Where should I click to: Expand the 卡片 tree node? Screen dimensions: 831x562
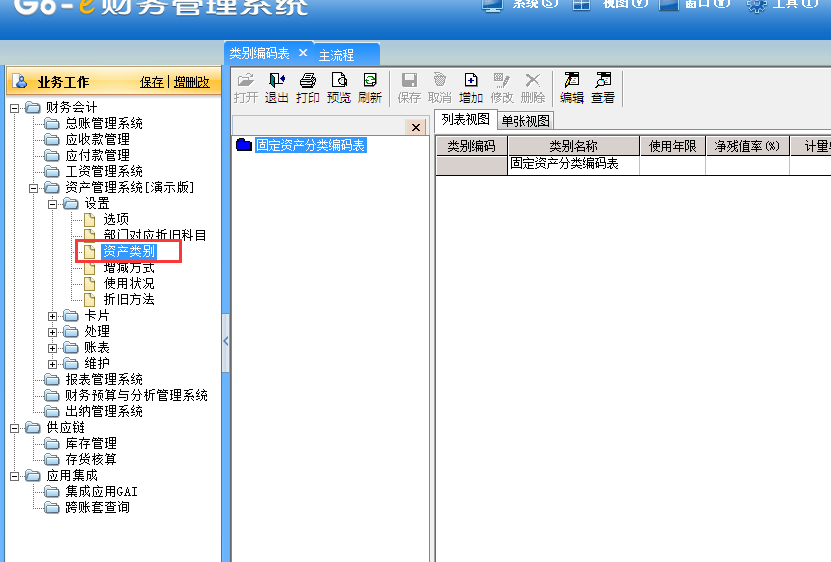[x=53, y=316]
